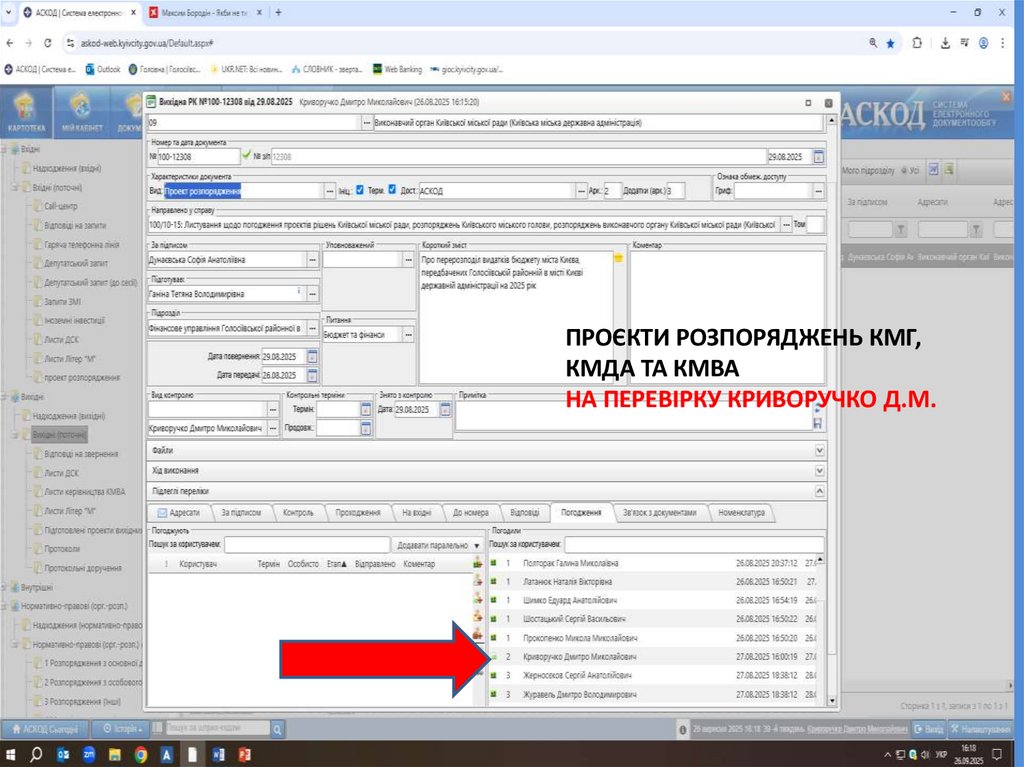Sort by the Етап column header
1024x767 pixels.
(x=336, y=564)
